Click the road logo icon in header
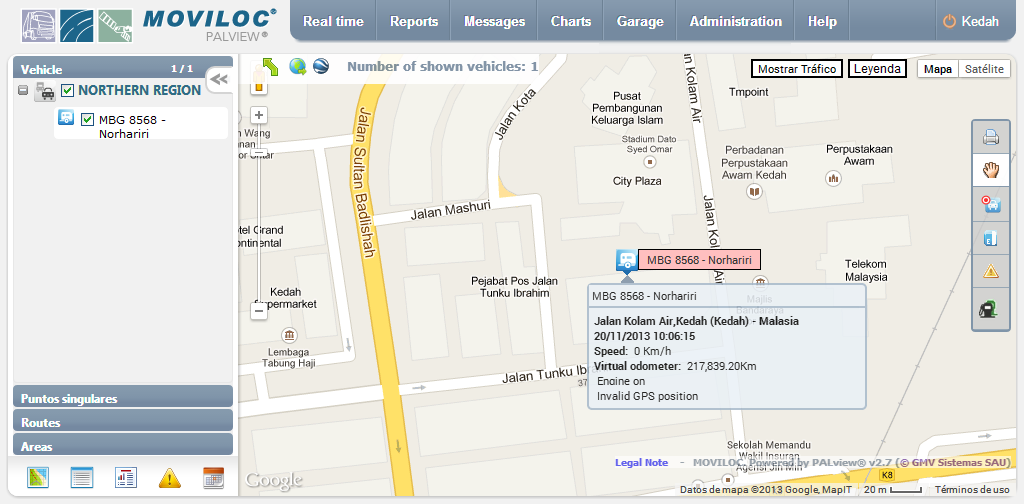1024x504 pixels. coord(76,26)
